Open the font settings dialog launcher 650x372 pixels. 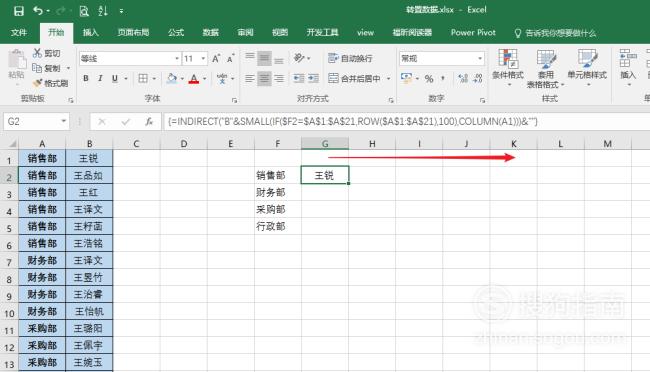tap(235, 100)
